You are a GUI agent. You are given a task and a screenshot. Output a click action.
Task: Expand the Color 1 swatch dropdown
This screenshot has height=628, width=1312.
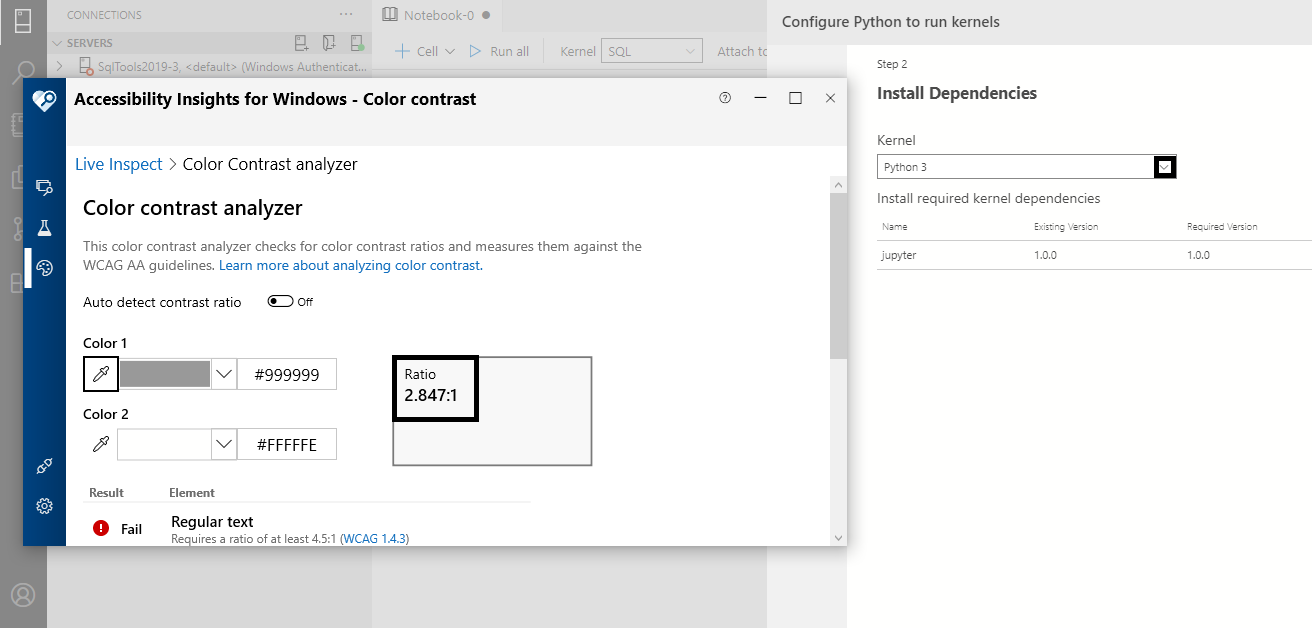click(222, 374)
